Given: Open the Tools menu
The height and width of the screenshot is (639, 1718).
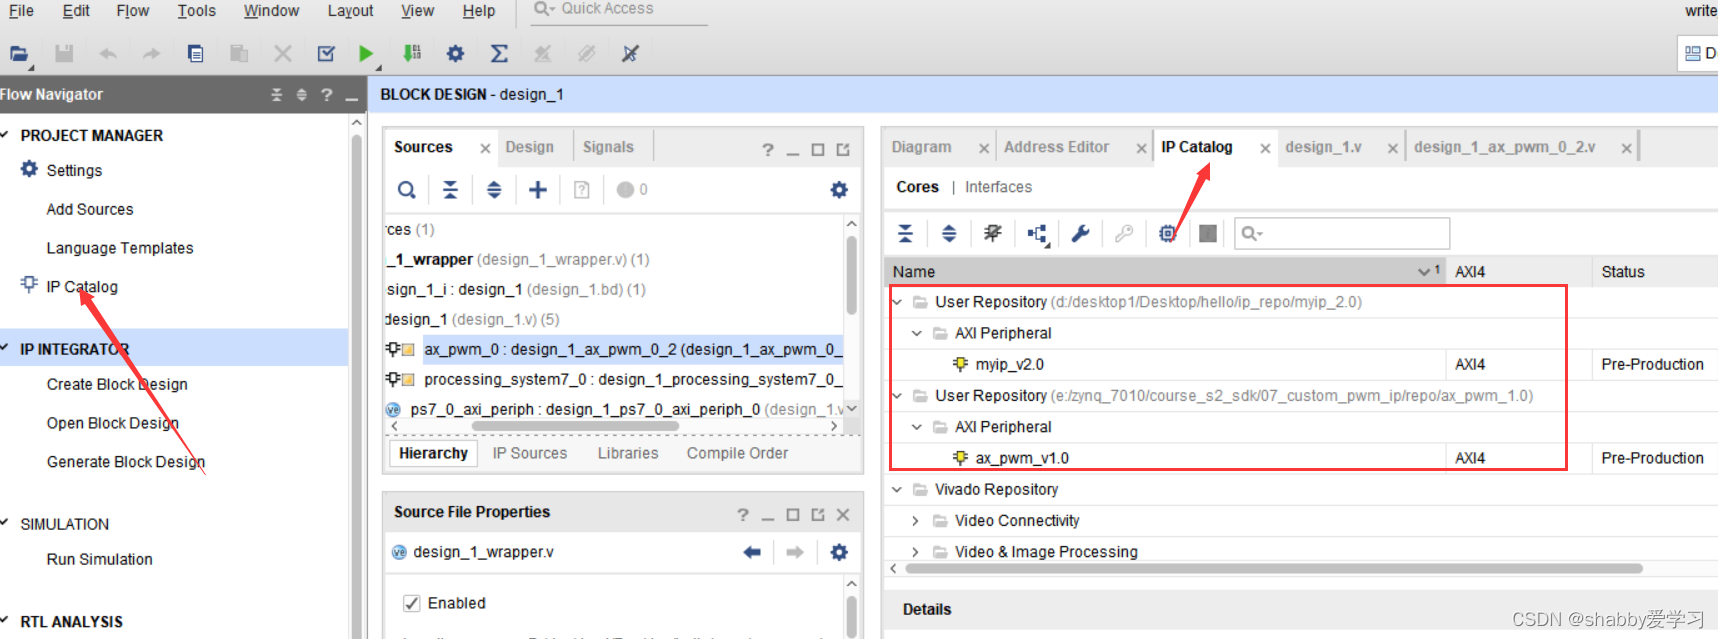Looking at the screenshot, I should tap(196, 11).
